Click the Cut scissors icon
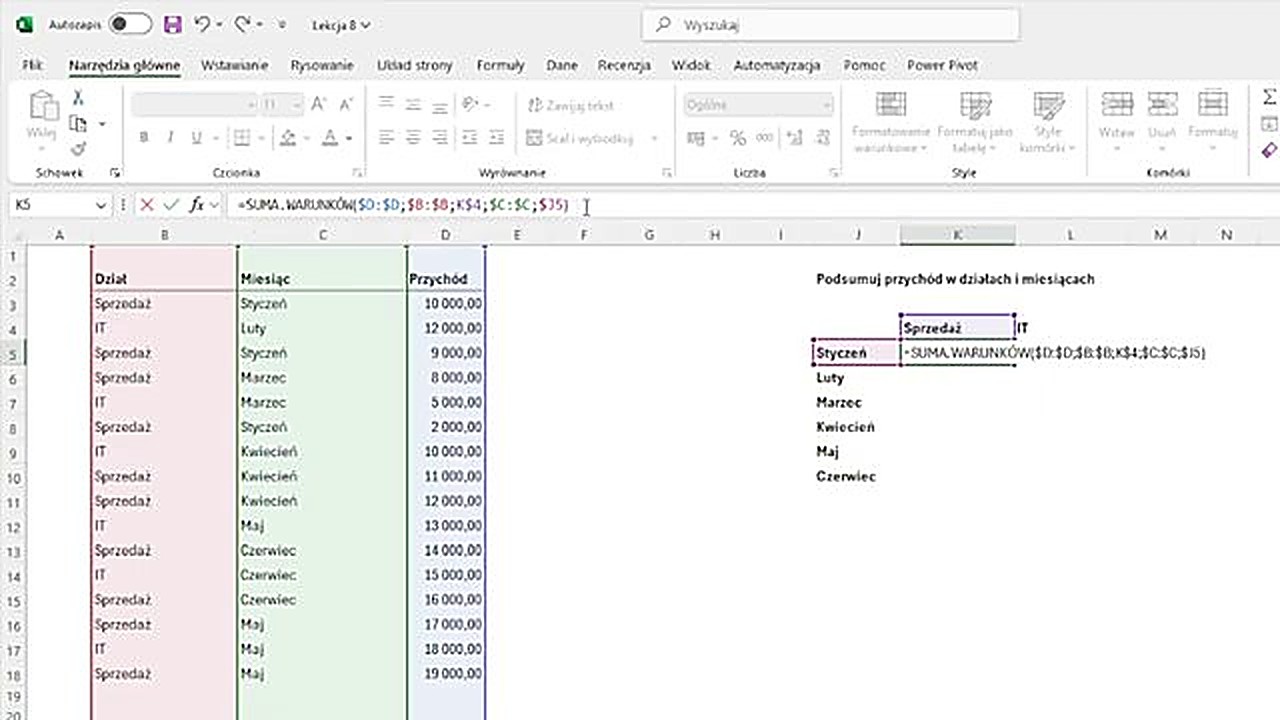The width and height of the screenshot is (1280, 720). coord(78,98)
